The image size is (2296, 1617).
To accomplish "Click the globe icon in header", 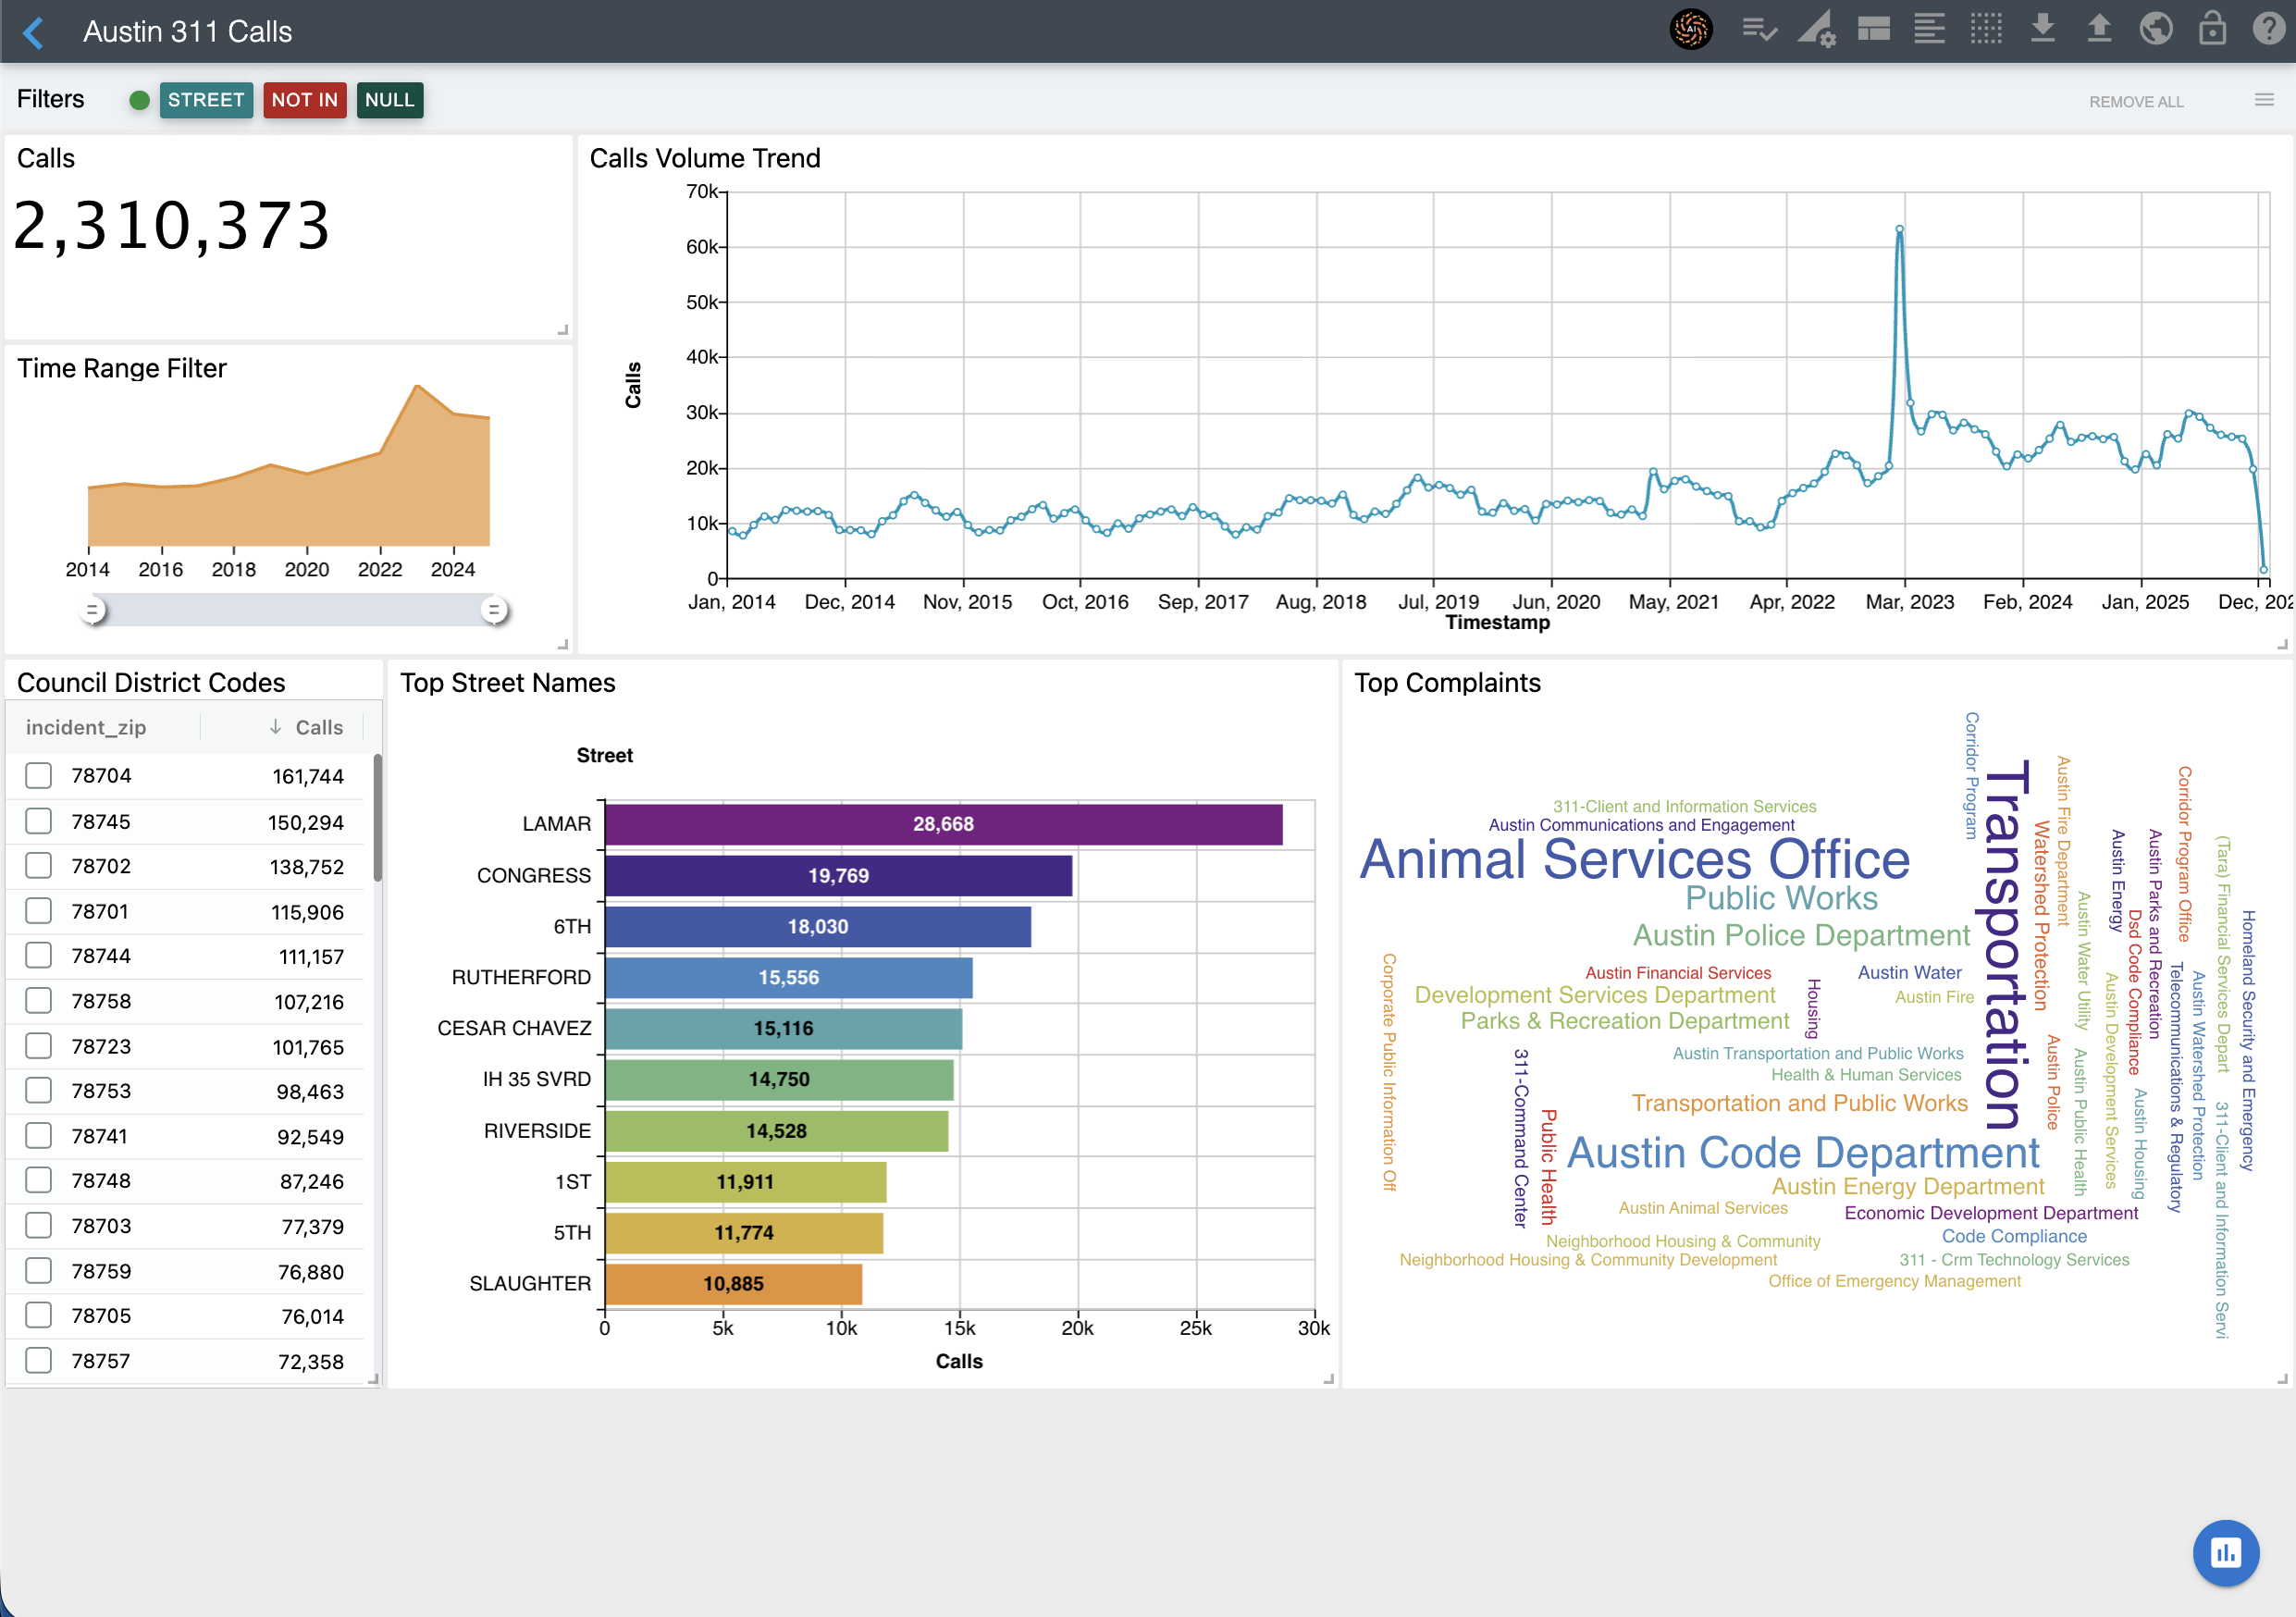I will [x=2155, y=30].
